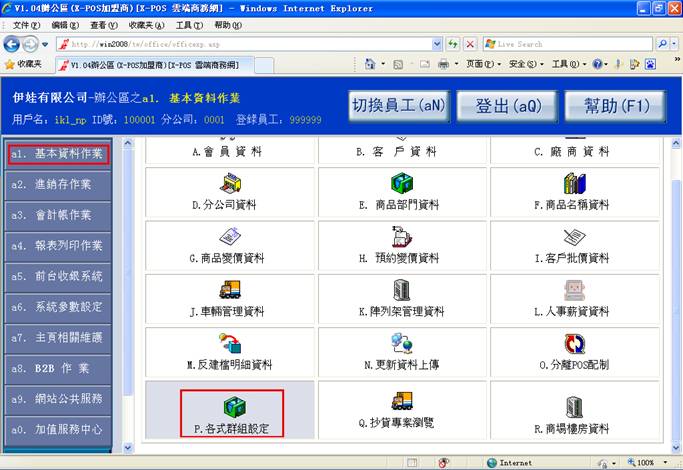
Task: Open the D.分公司資料 branch icon
Action: (x=231, y=183)
